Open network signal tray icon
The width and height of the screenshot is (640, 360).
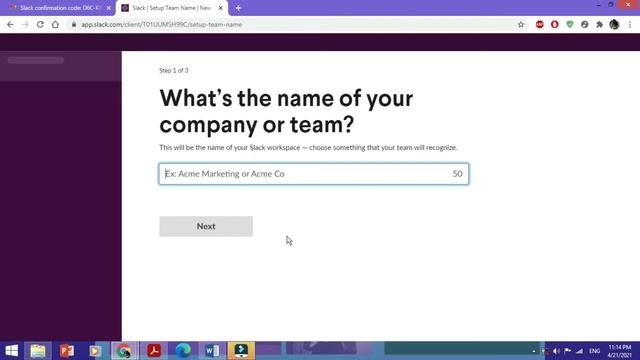pyautogui.click(x=580, y=351)
